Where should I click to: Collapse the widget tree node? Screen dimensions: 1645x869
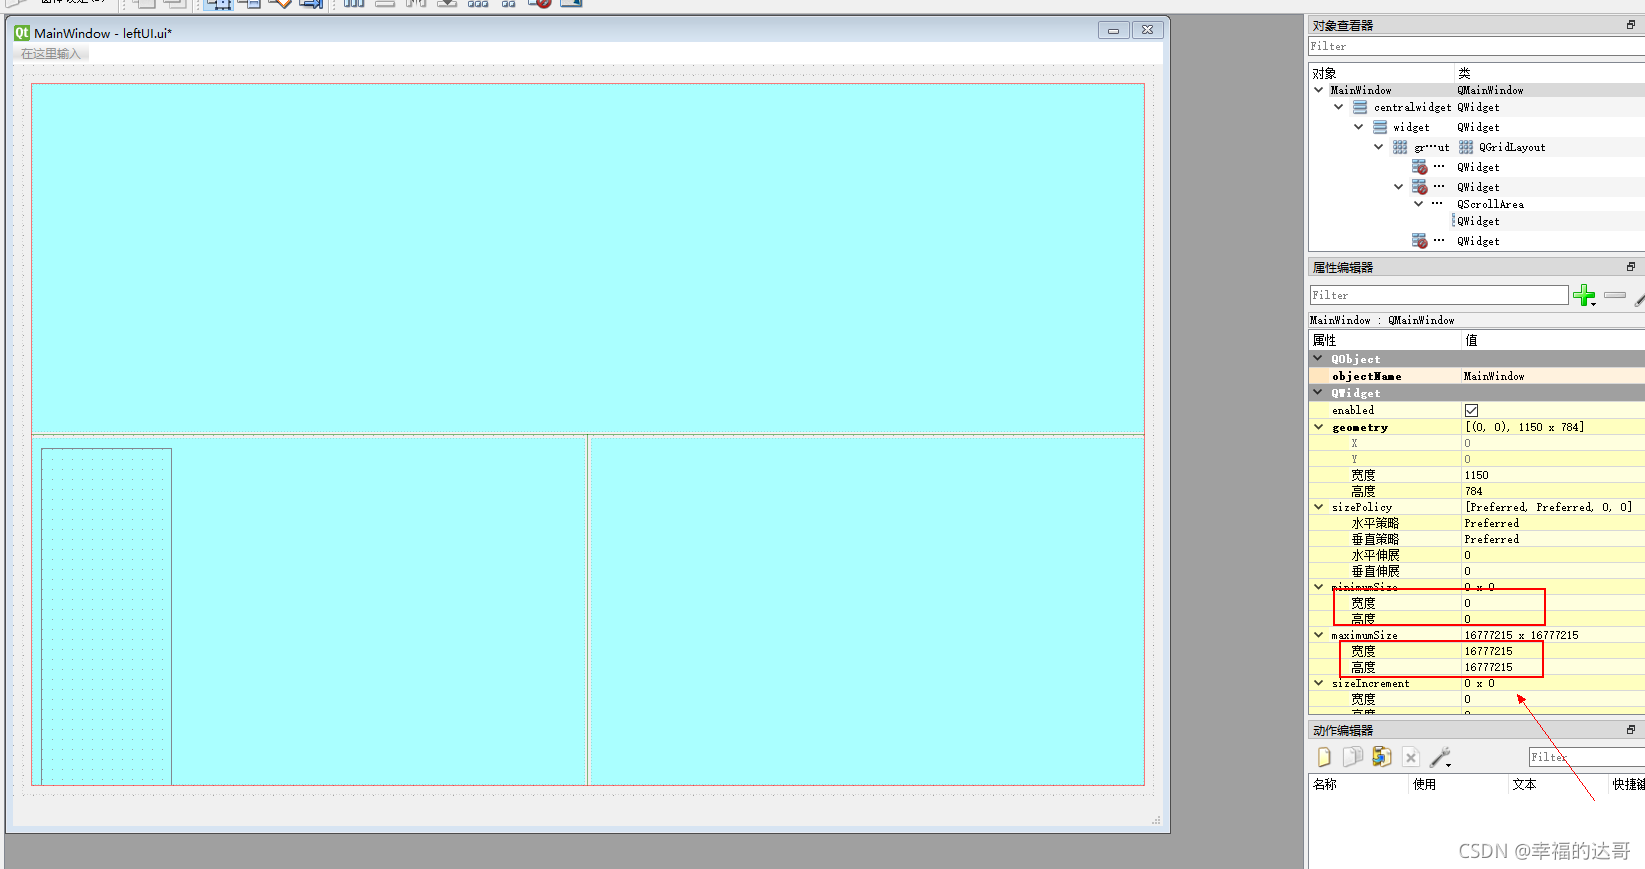(x=1359, y=127)
